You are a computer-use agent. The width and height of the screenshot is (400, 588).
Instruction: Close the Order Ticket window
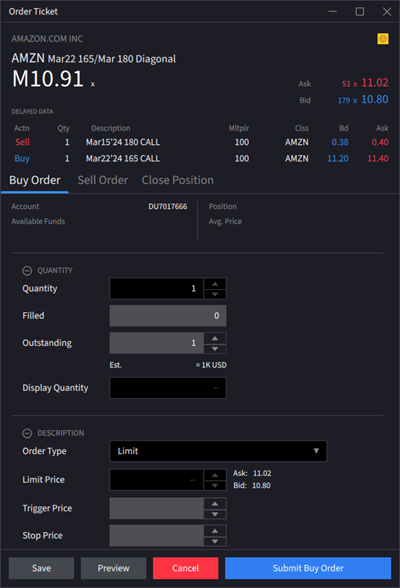pyautogui.click(x=387, y=12)
